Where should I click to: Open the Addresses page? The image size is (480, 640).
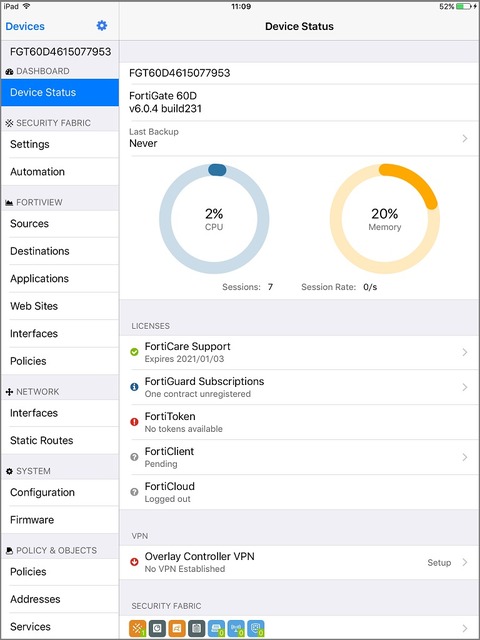(x=60, y=599)
